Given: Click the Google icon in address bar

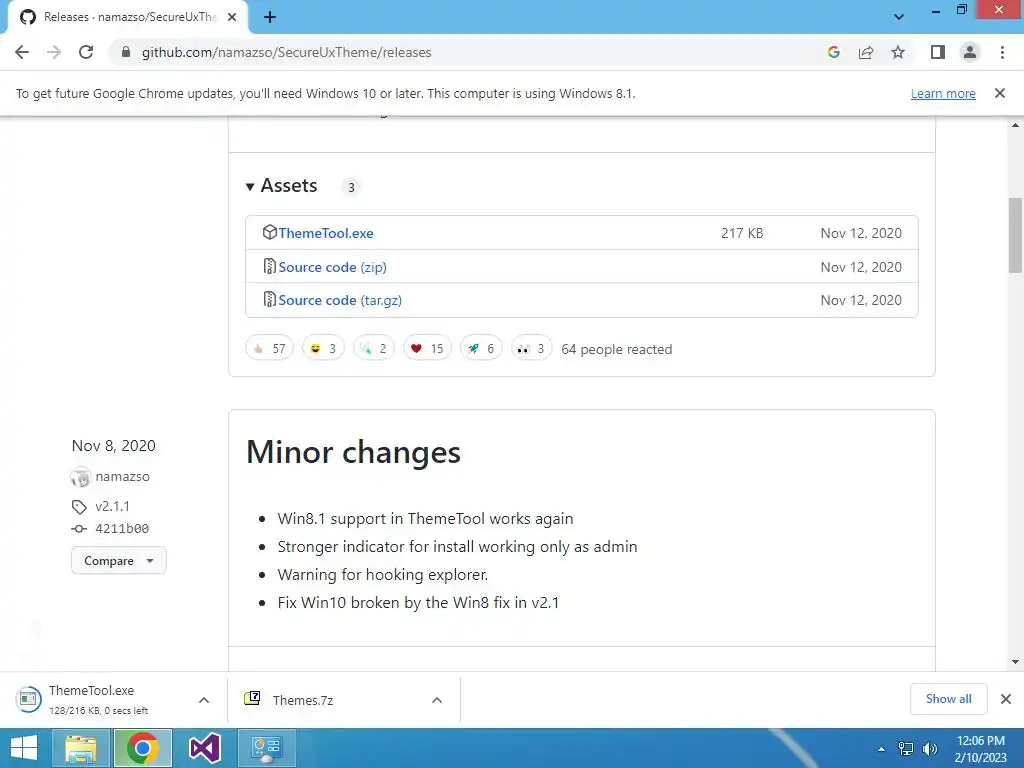Looking at the screenshot, I should pos(833,52).
